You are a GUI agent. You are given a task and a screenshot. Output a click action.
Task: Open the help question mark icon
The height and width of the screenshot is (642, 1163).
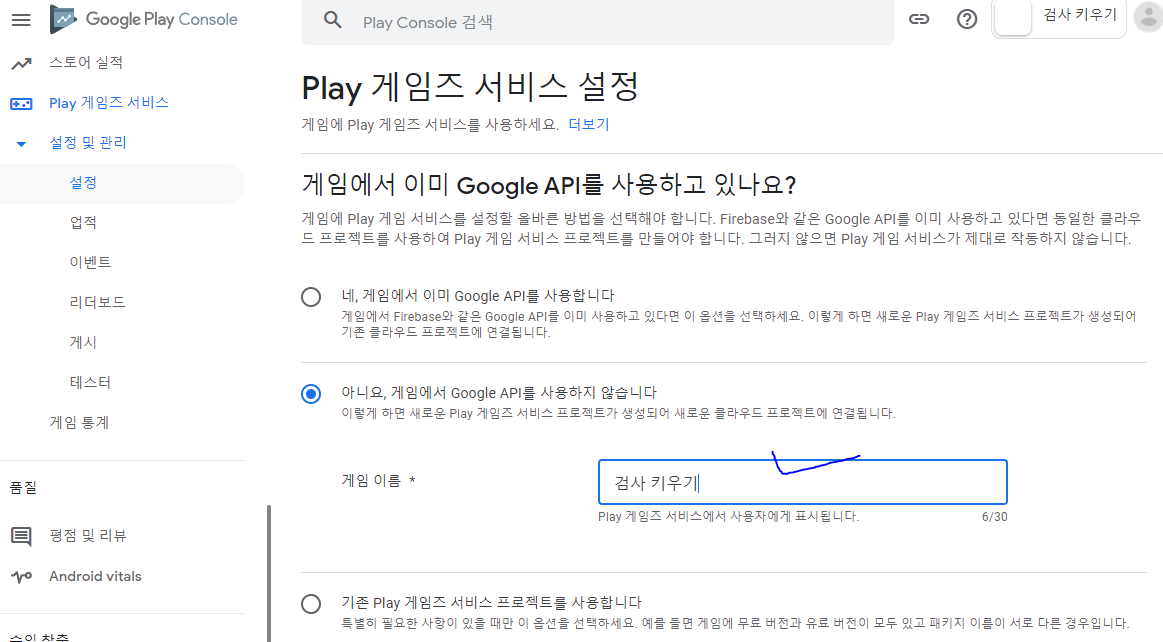(x=966, y=19)
